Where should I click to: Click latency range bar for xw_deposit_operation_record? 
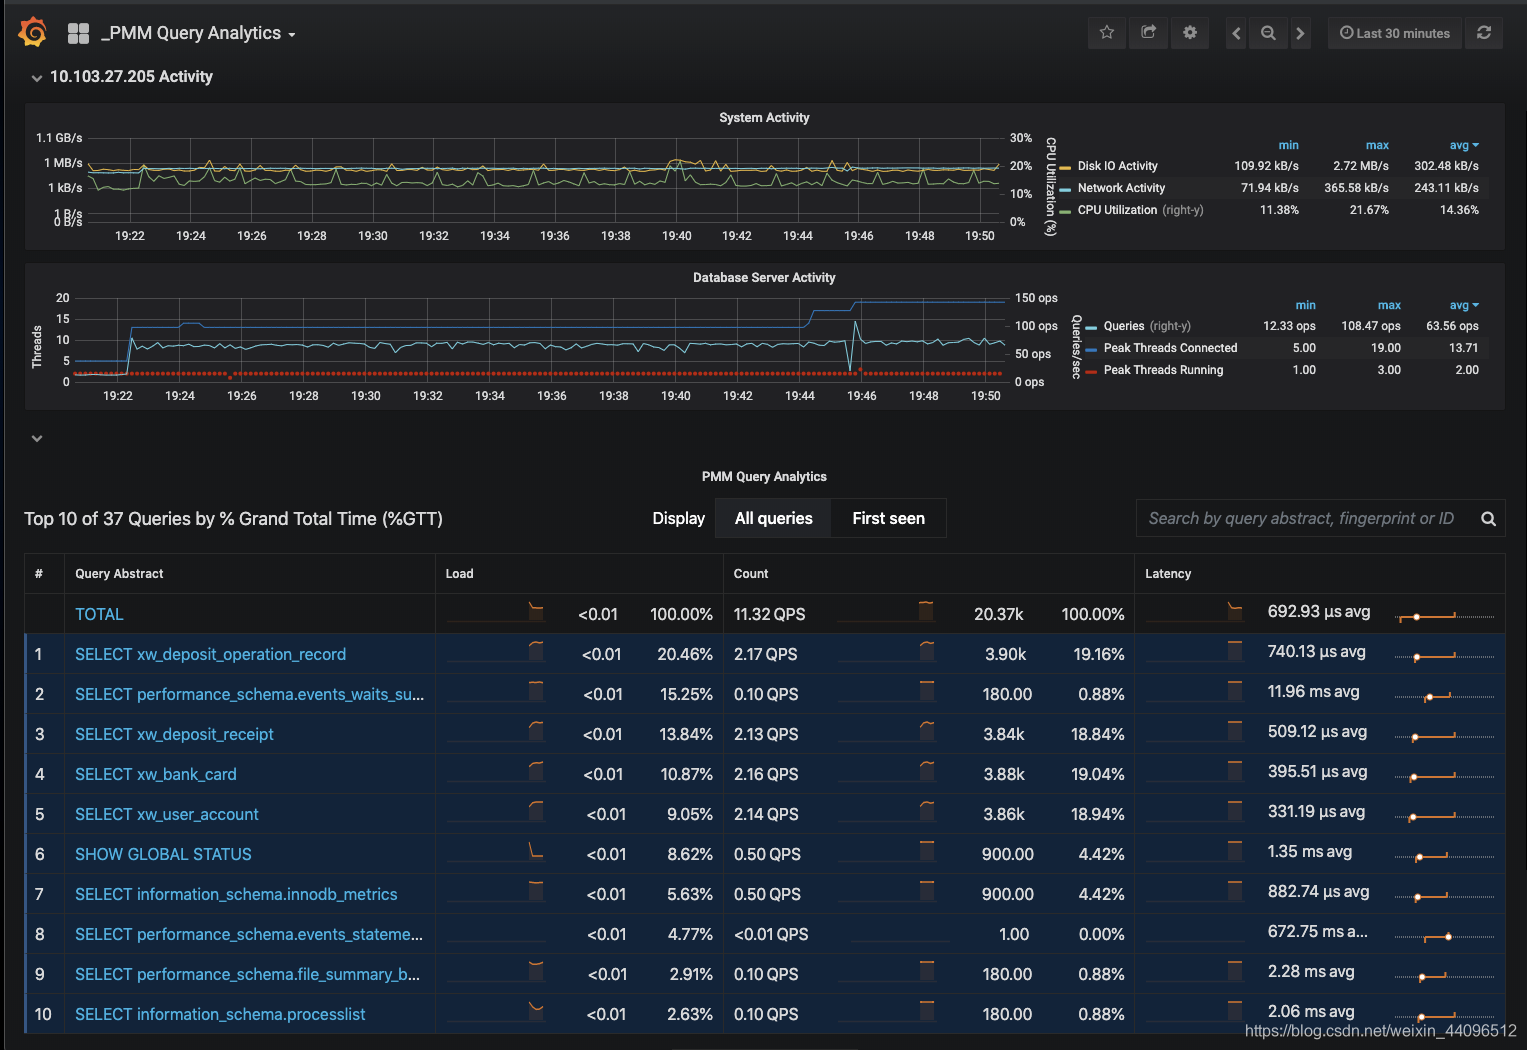[1444, 656]
